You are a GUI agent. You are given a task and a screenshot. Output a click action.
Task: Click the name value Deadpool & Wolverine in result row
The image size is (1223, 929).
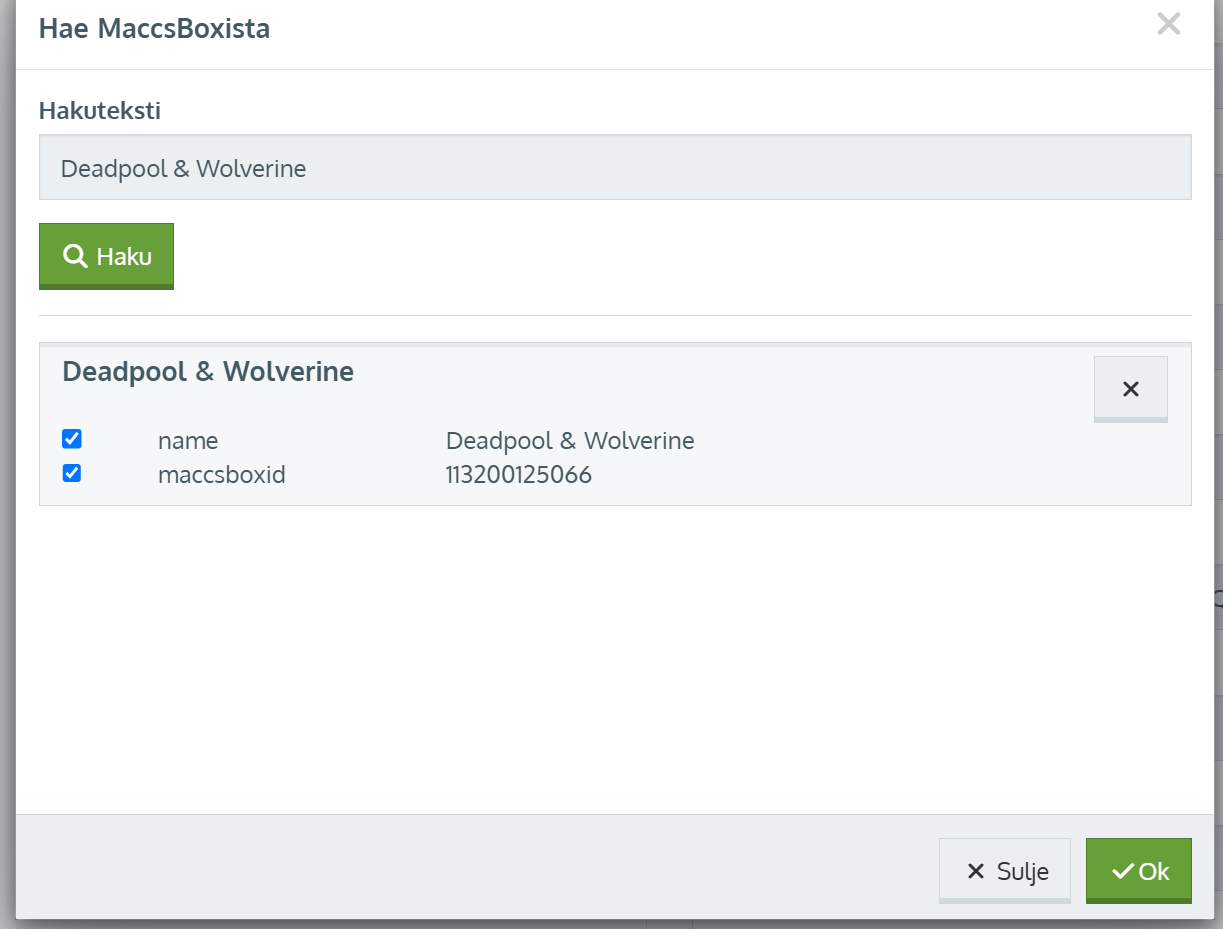569,441
